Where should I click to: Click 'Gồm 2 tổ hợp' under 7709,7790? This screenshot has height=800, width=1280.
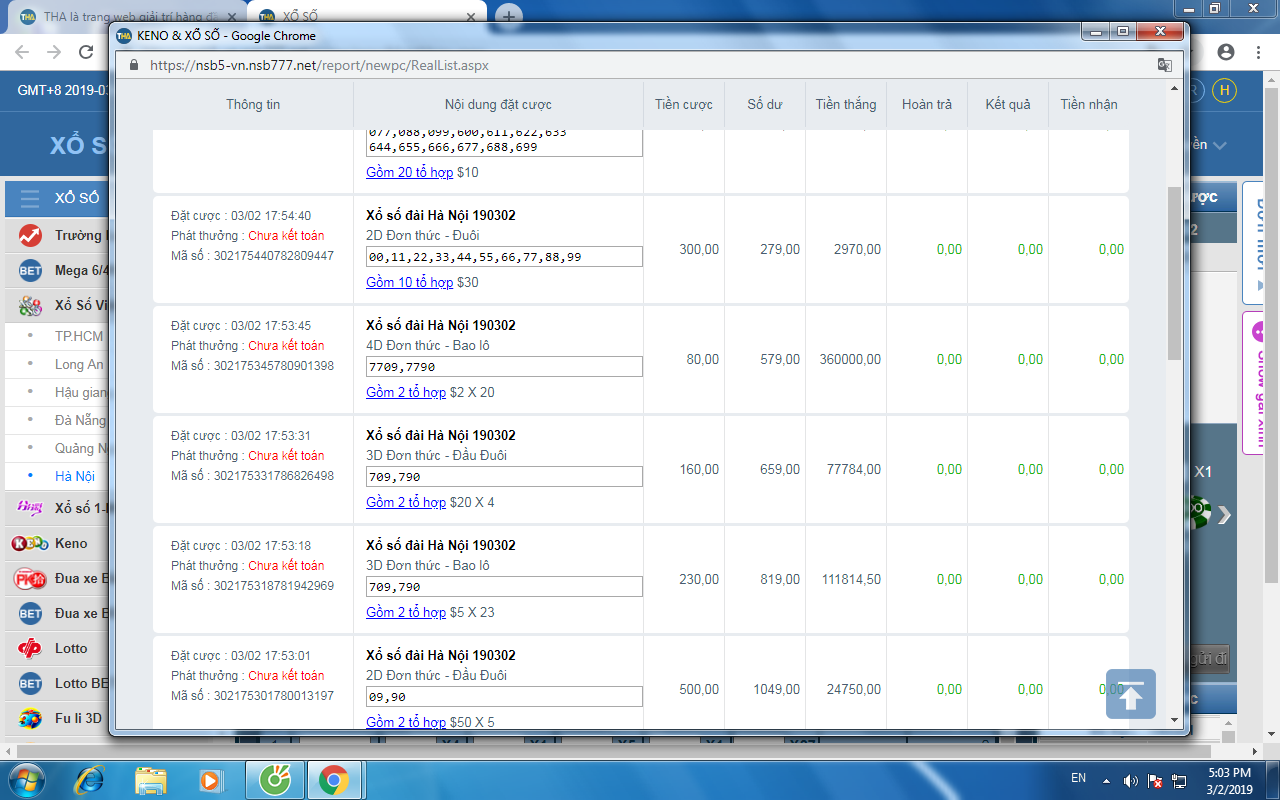(405, 392)
